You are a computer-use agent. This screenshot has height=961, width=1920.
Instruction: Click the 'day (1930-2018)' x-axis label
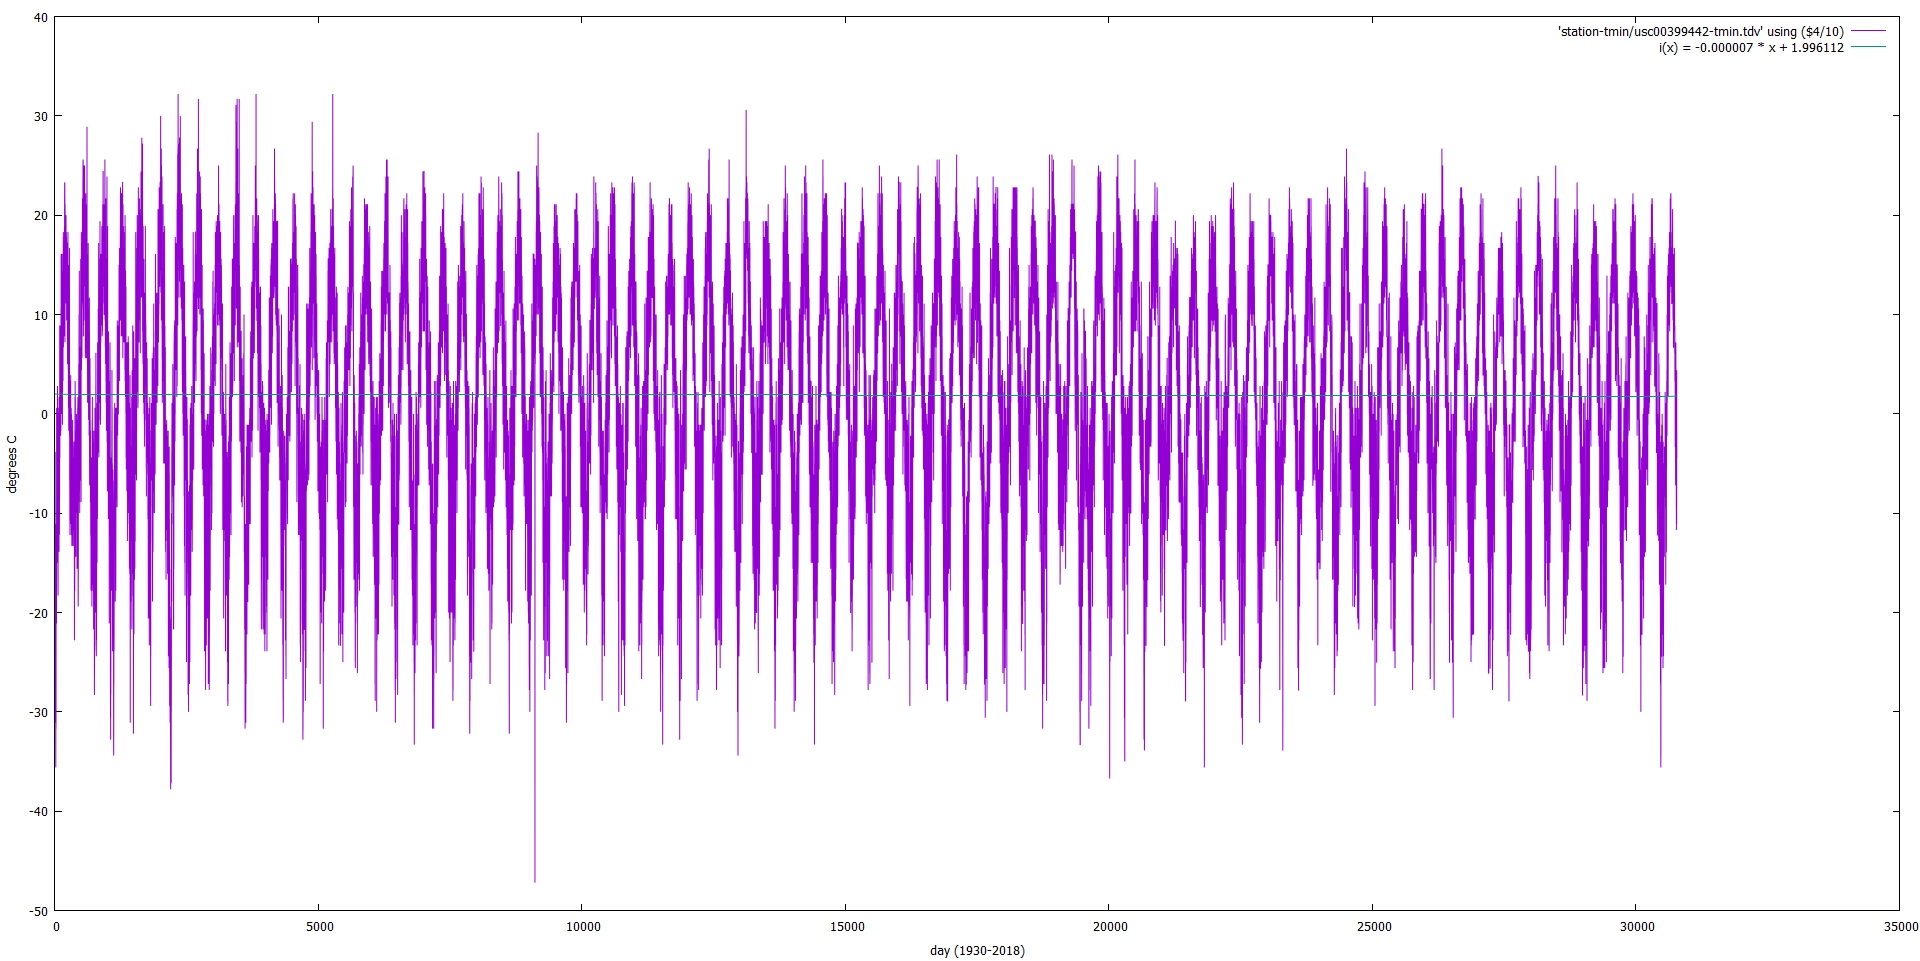(x=977, y=951)
